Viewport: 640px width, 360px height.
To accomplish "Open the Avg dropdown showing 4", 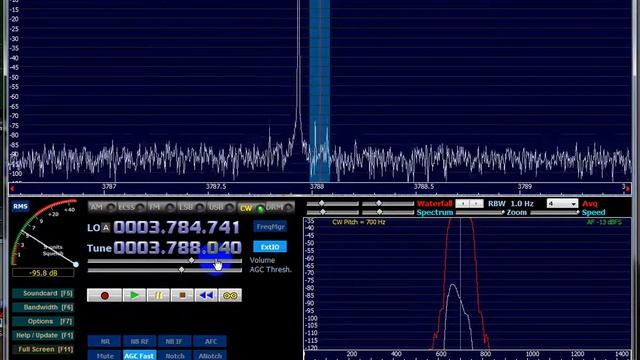I will pyautogui.click(x=562, y=203).
